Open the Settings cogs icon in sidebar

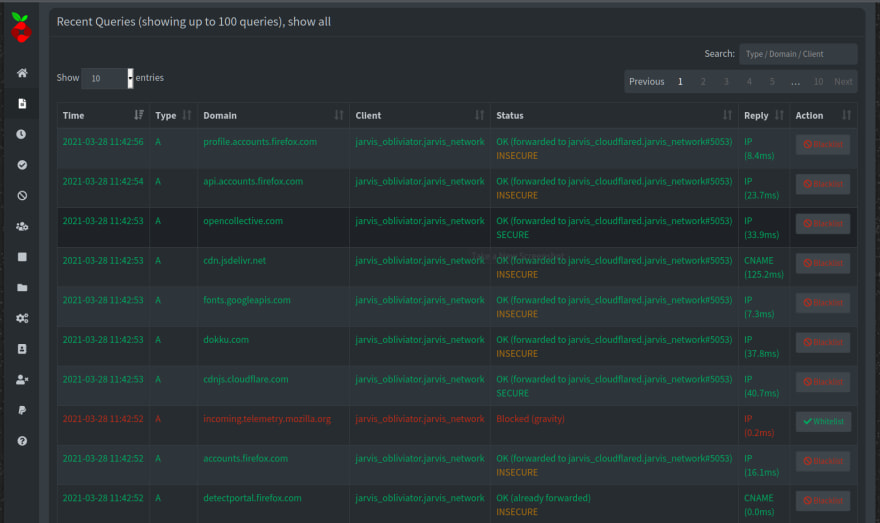click(22, 318)
